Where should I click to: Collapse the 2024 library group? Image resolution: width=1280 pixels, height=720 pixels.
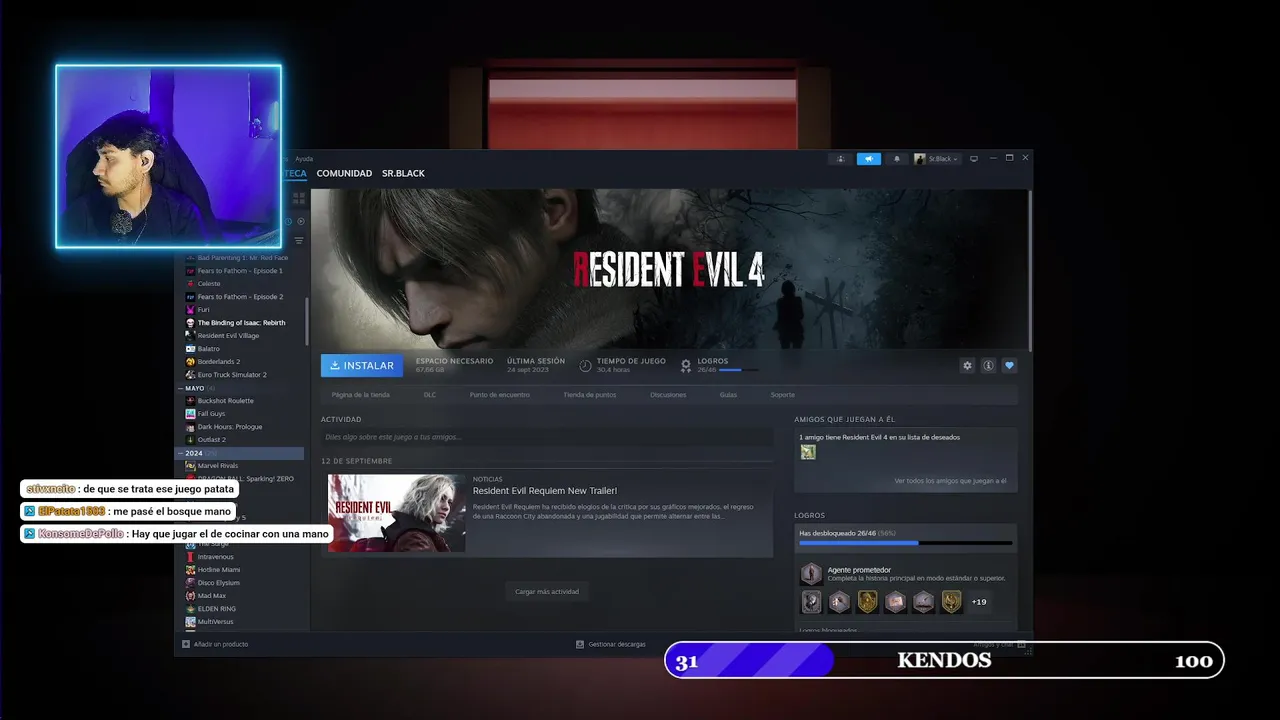(x=180, y=453)
